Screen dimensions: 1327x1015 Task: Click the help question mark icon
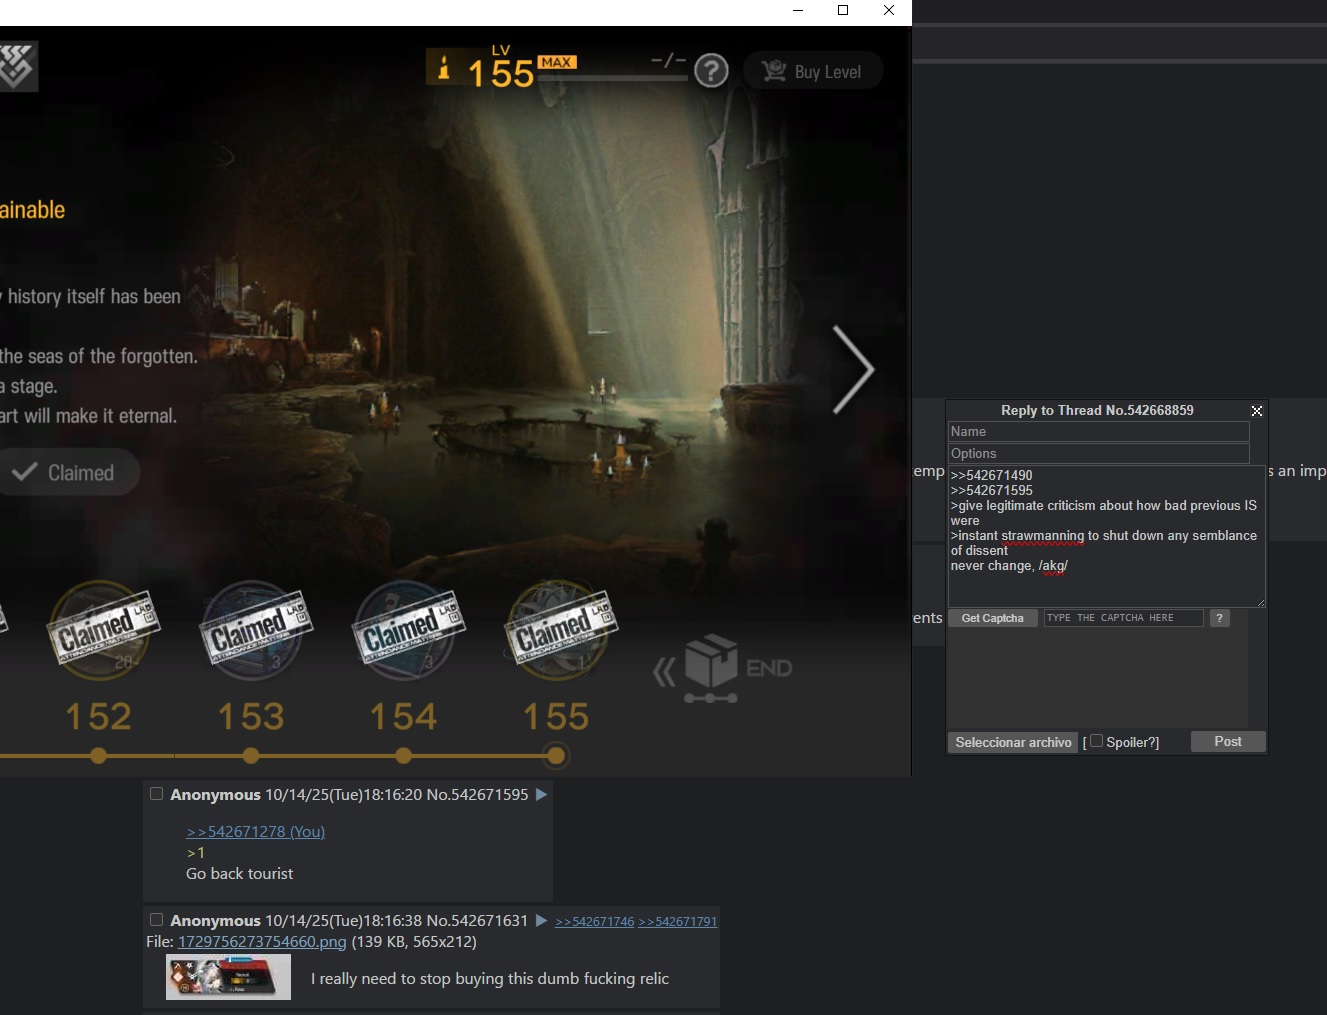tap(711, 71)
